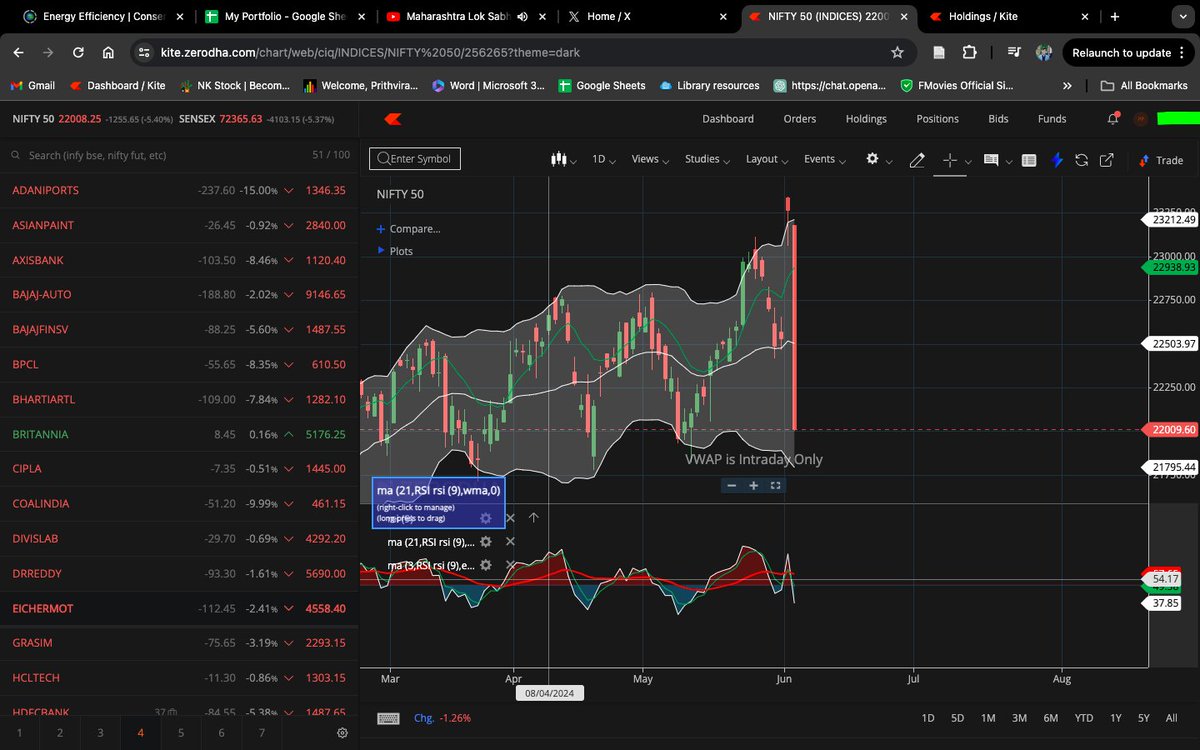
Task: Click the Kite logo
Action: [x=394, y=119]
